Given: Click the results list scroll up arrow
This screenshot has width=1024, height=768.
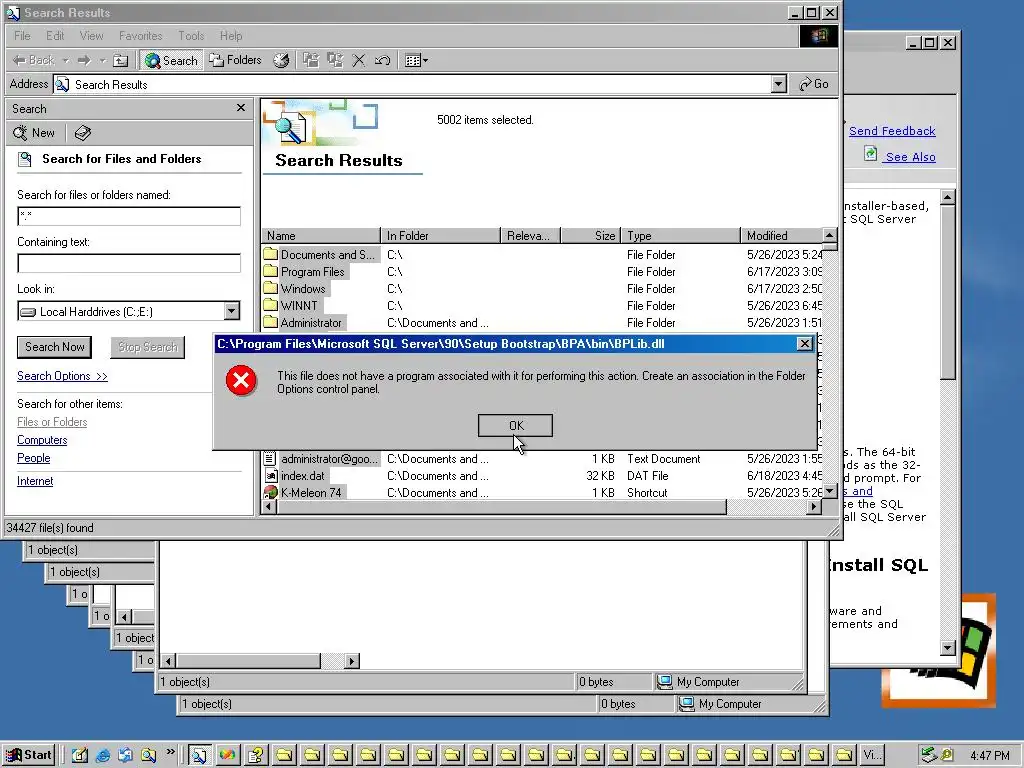Looking at the screenshot, I should 829,235.
